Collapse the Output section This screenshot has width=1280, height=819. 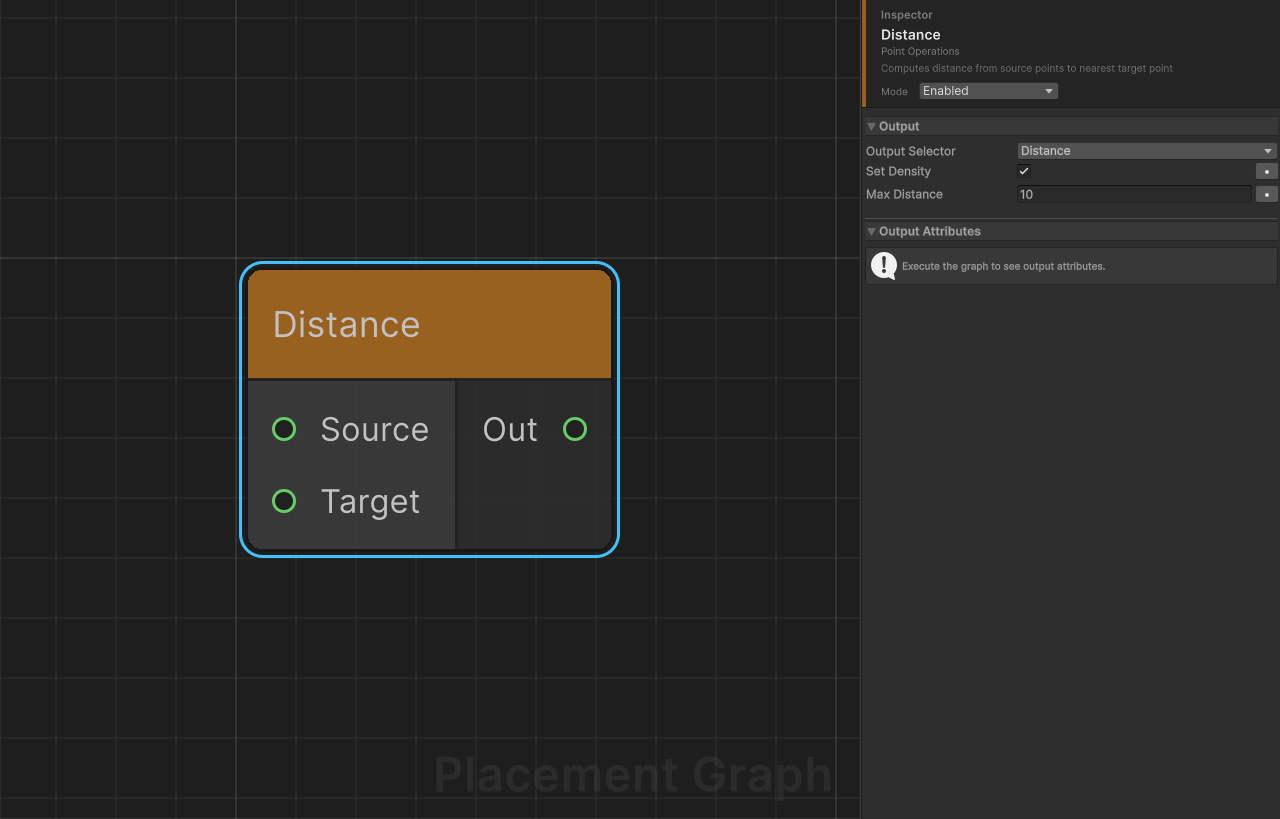[871, 126]
